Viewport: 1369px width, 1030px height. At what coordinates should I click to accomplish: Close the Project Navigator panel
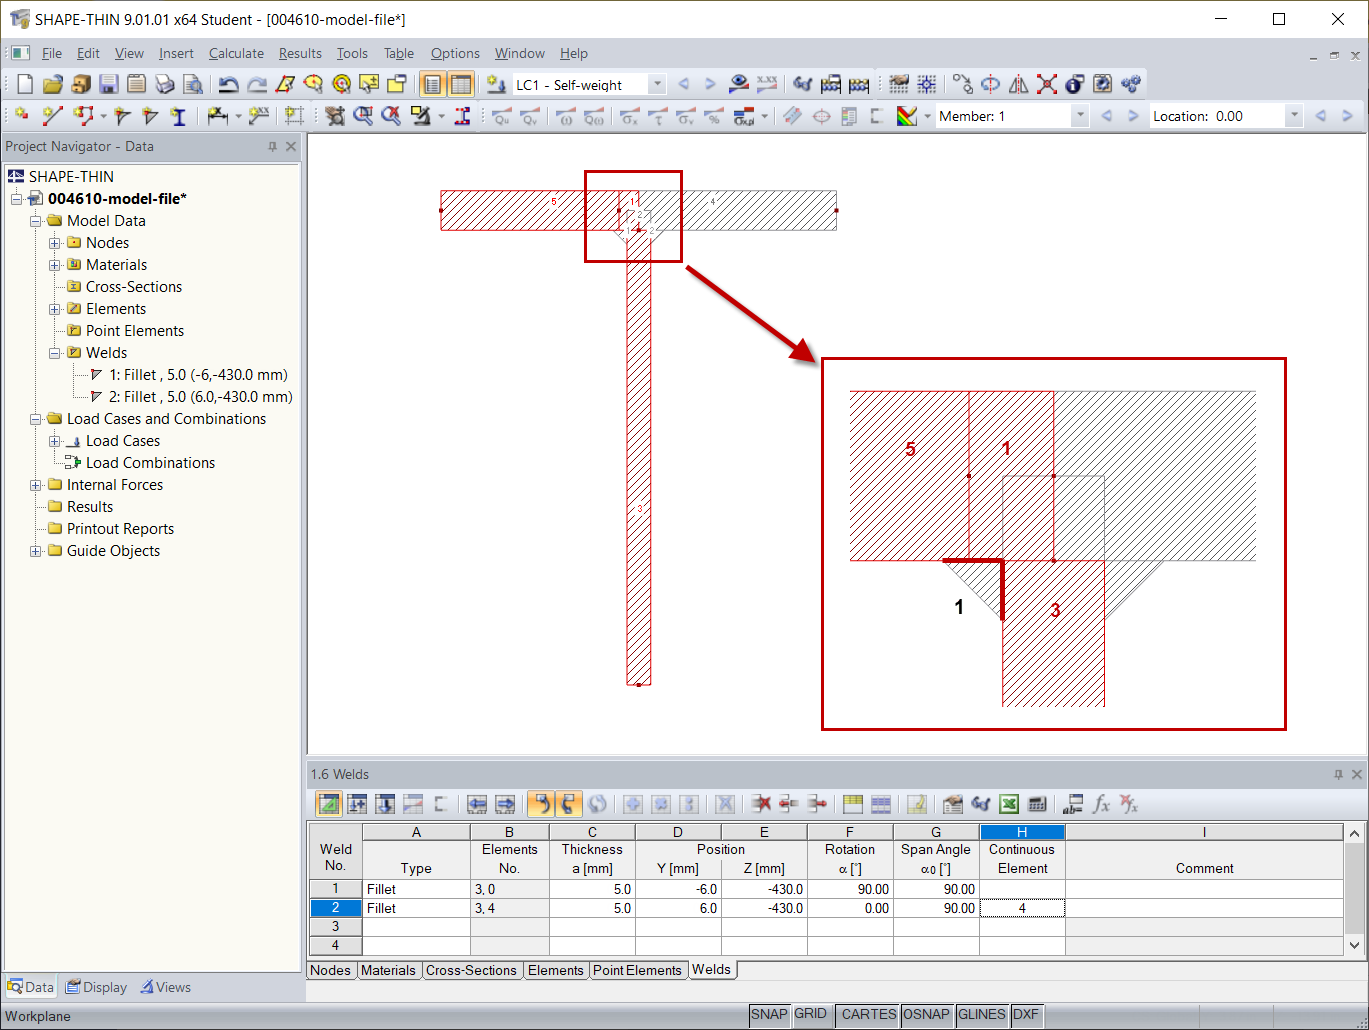(x=291, y=146)
